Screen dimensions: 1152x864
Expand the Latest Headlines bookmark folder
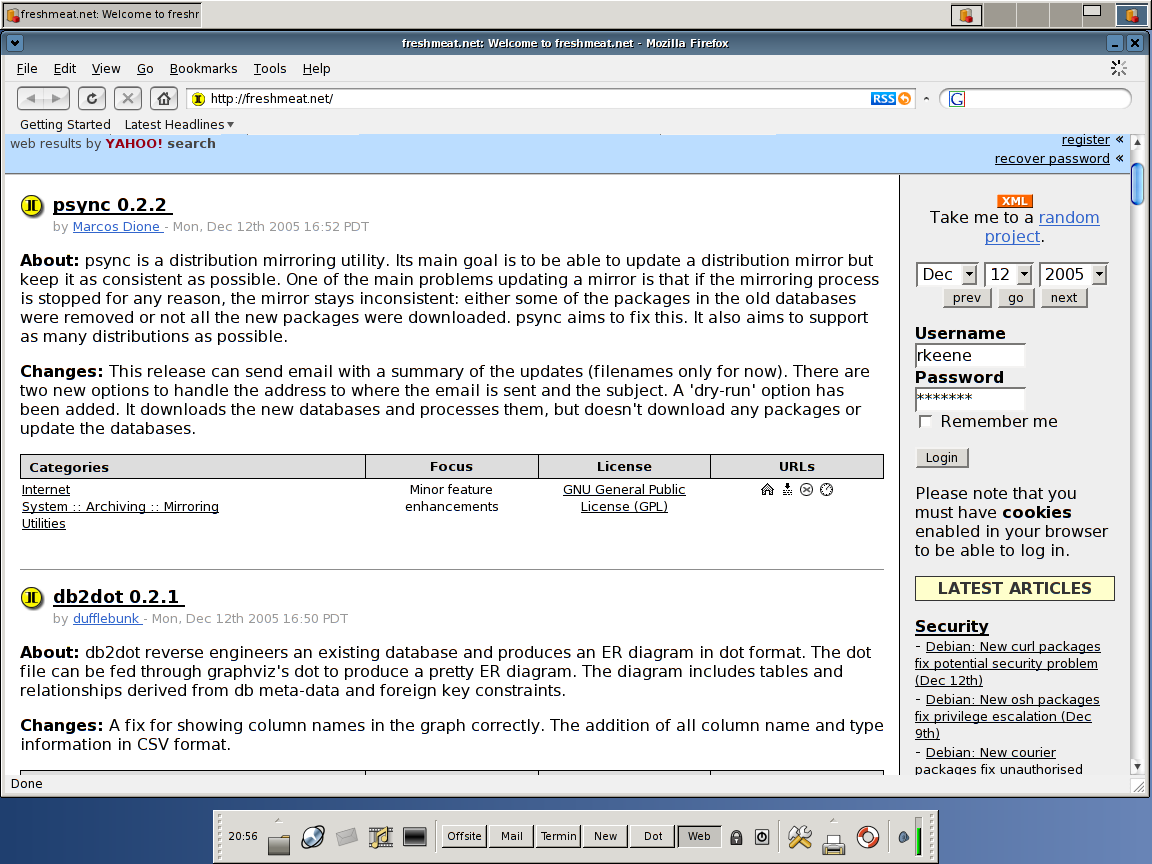click(179, 124)
